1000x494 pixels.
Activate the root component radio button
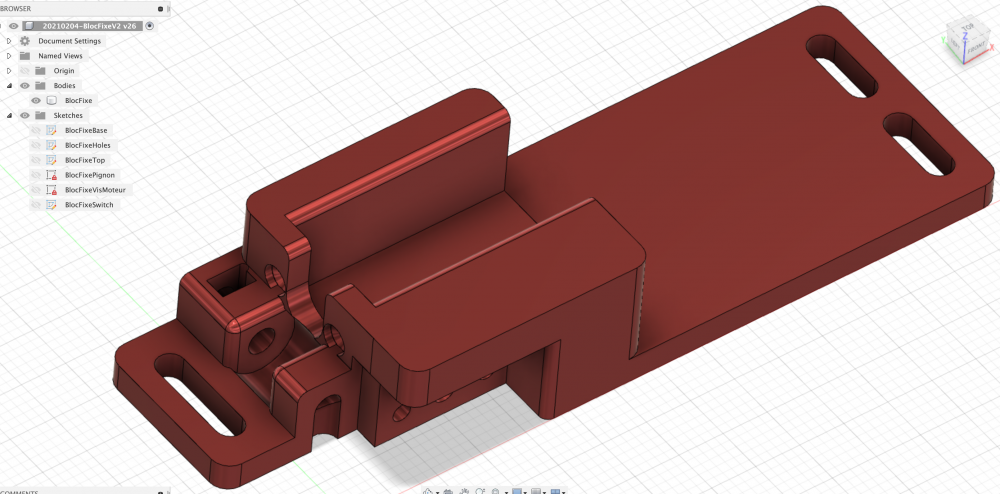[150, 26]
